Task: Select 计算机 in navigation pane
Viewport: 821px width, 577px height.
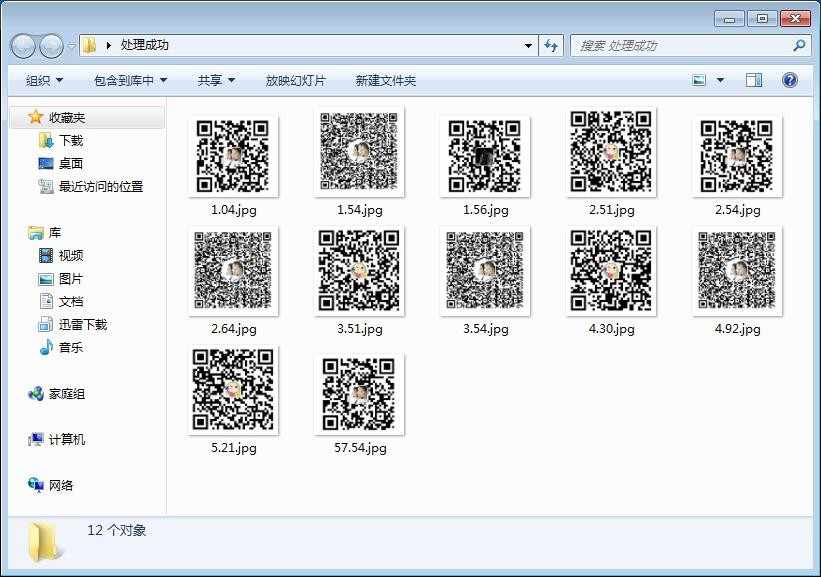Action: [67, 439]
